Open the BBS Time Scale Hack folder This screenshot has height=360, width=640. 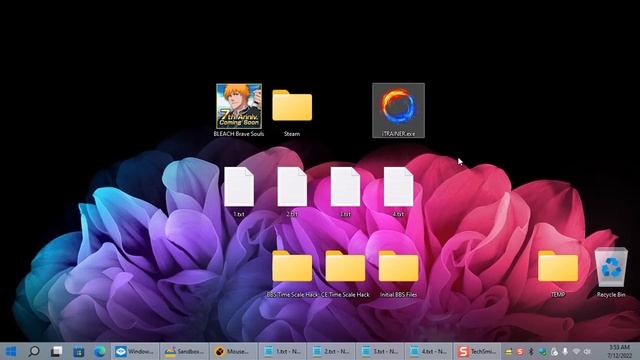coord(292,274)
